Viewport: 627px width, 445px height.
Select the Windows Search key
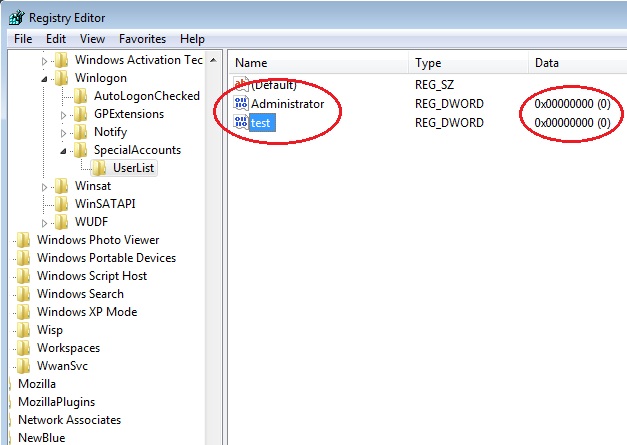point(80,294)
